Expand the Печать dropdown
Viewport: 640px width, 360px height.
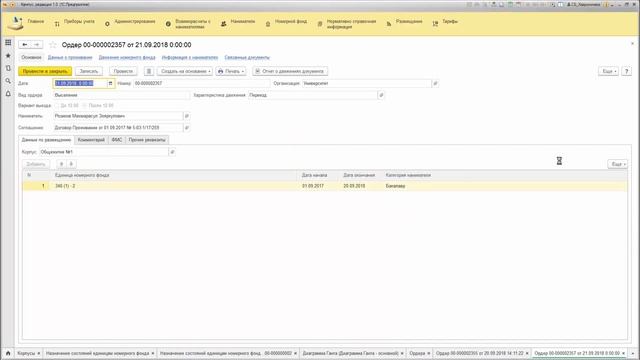(231, 71)
